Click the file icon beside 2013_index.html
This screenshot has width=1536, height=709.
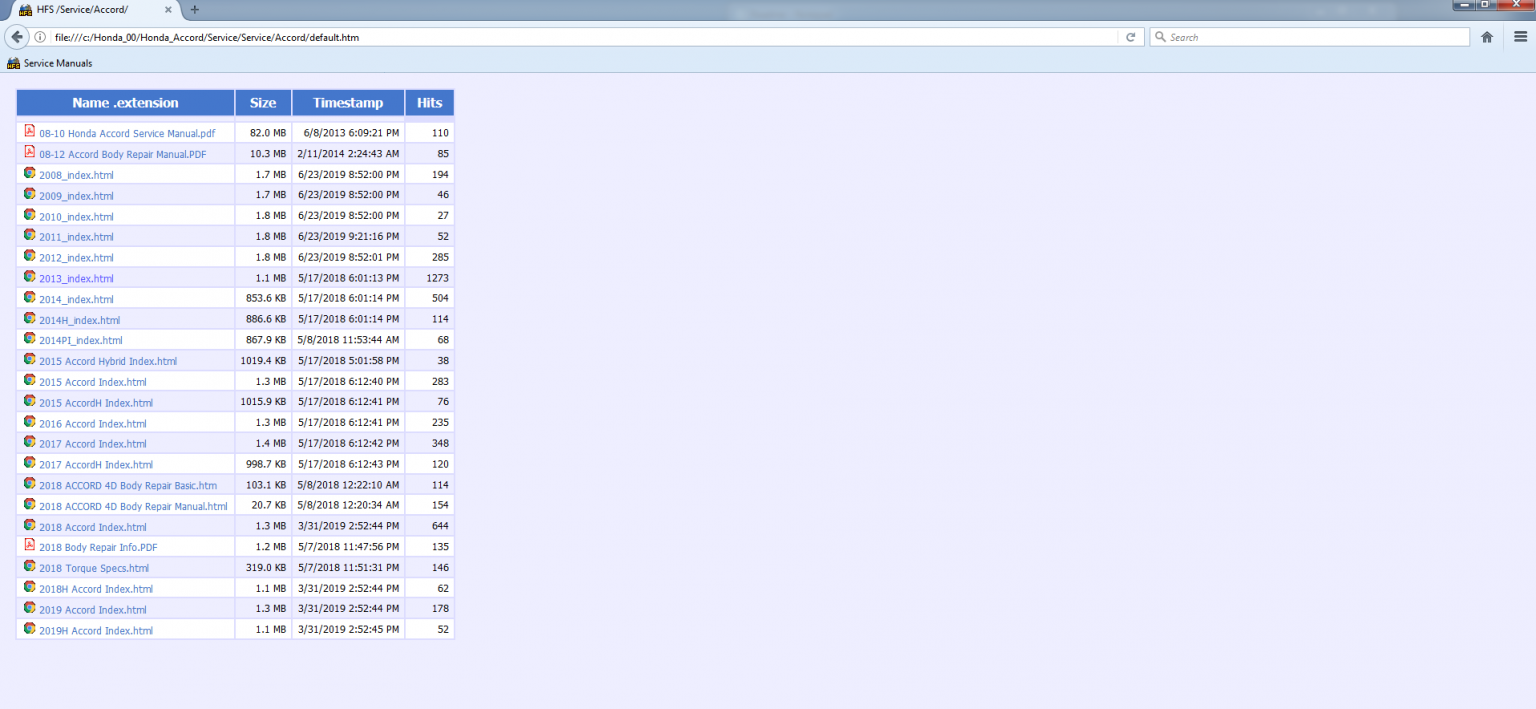coord(29,277)
